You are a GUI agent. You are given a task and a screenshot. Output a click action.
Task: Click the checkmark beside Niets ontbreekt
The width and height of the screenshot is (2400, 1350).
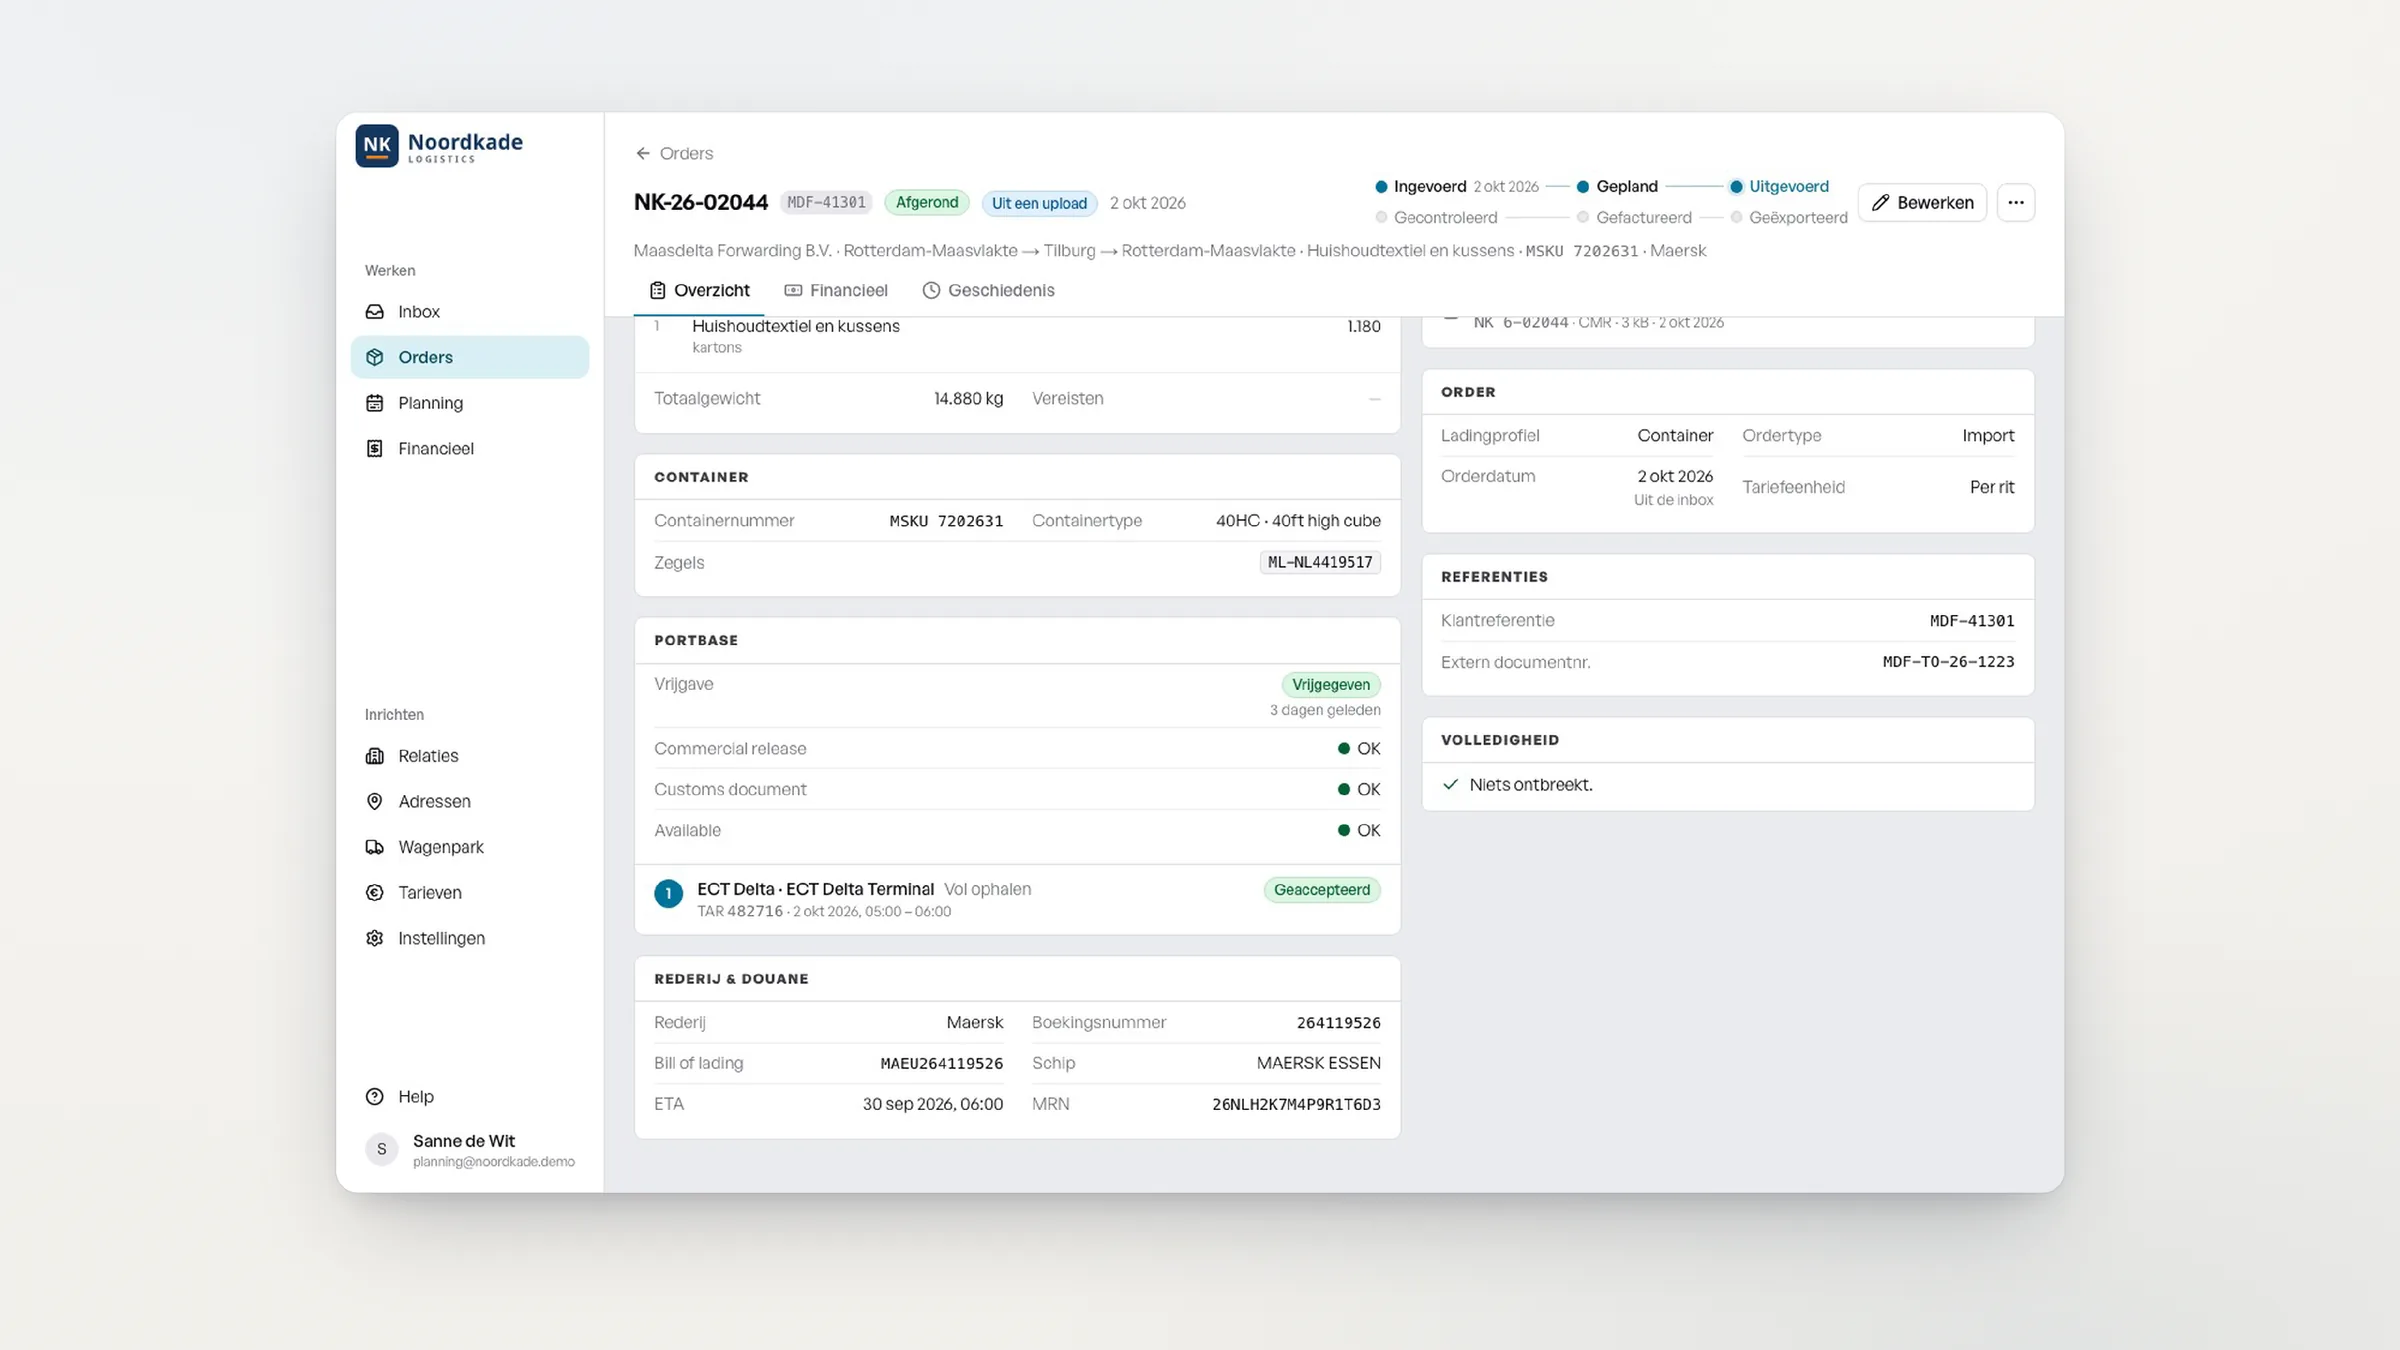[1451, 785]
